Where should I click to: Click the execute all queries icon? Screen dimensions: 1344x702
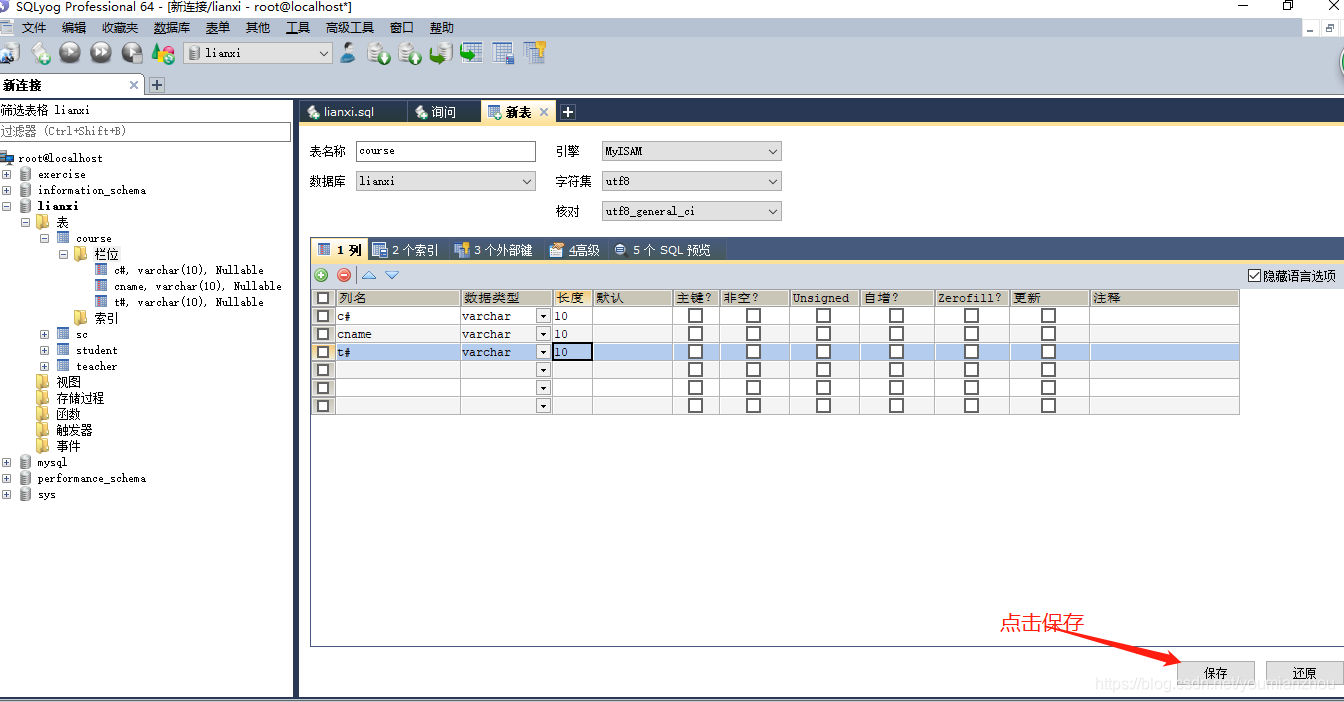click(x=101, y=53)
